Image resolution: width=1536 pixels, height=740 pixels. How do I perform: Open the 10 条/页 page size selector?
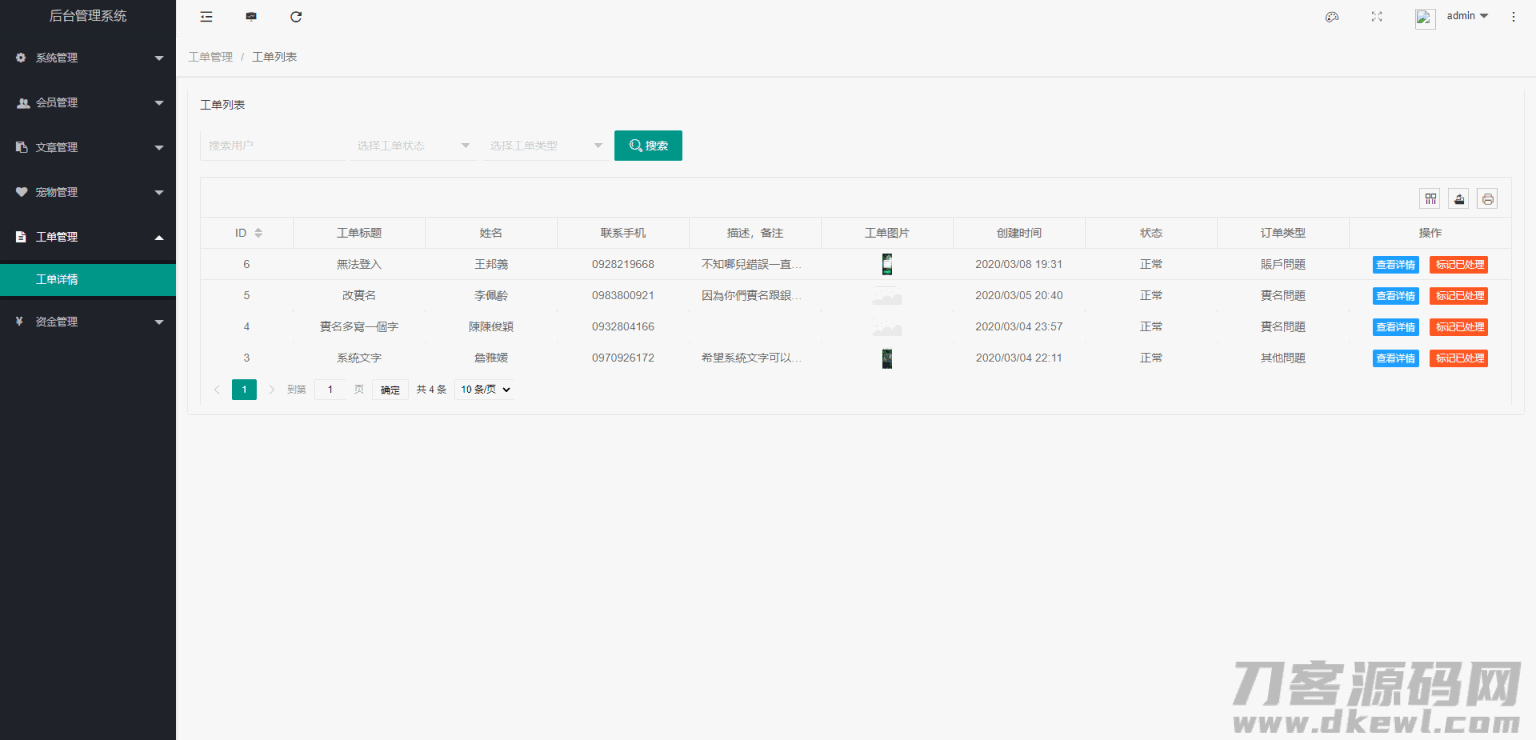pyautogui.click(x=485, y=390)
